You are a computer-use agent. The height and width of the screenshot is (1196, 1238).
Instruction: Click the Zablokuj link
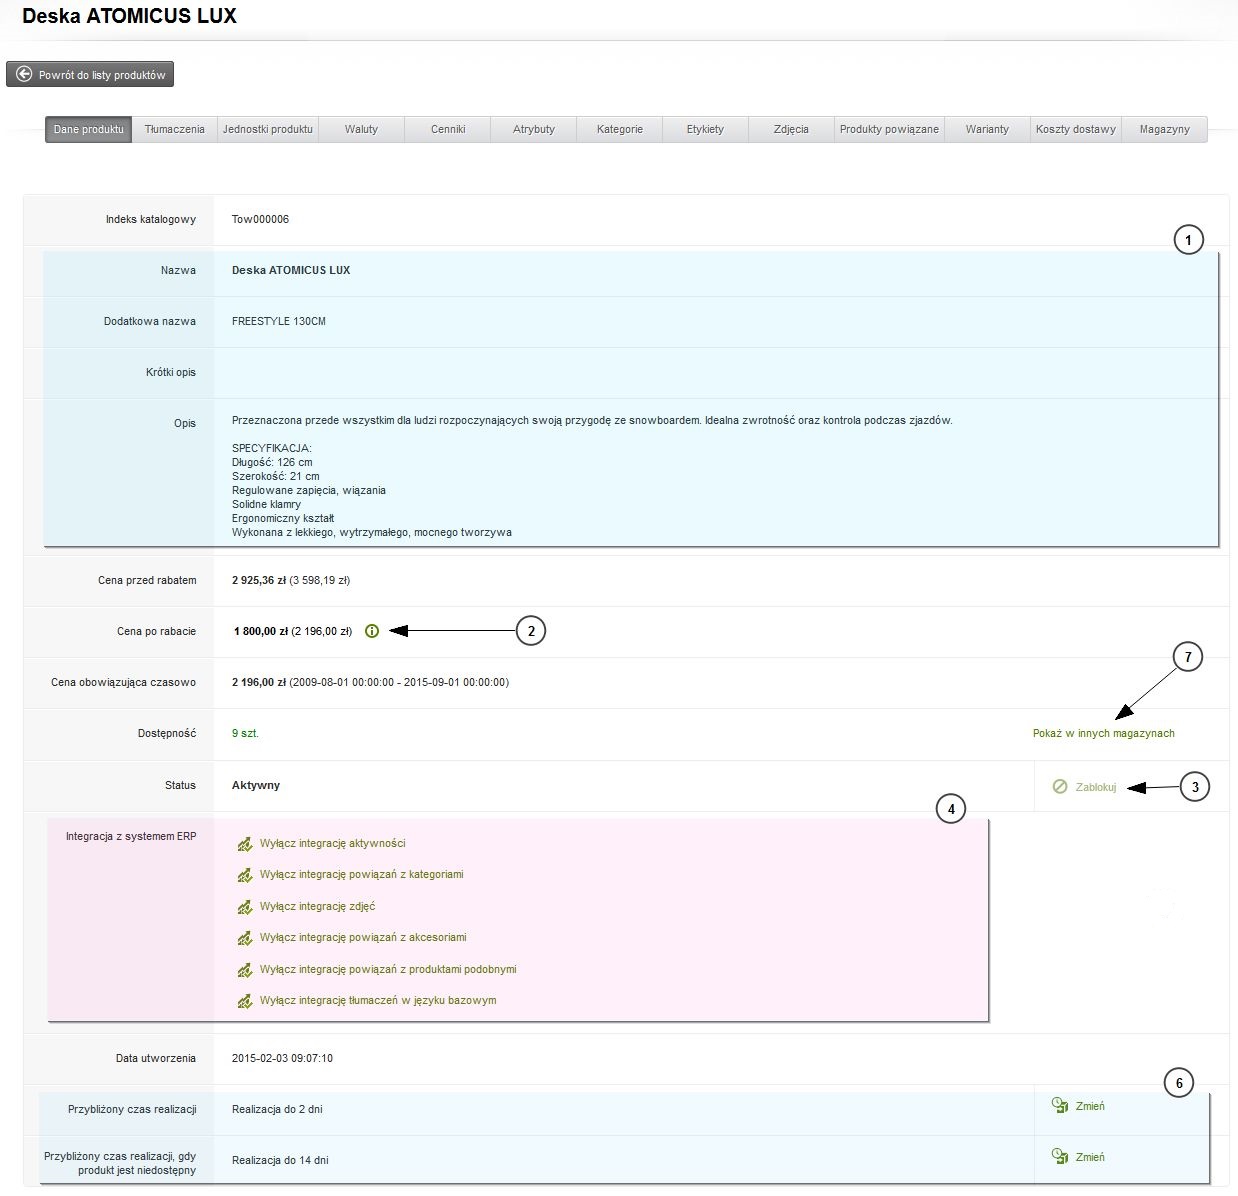pos(1096,787)
